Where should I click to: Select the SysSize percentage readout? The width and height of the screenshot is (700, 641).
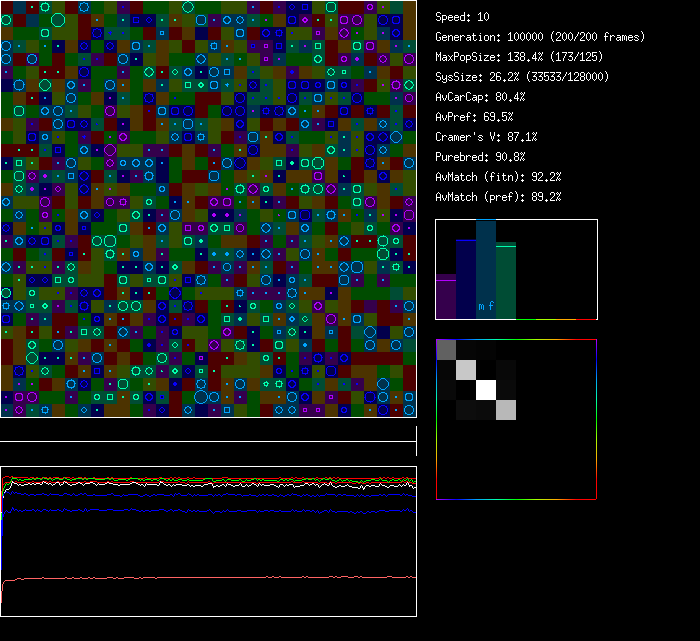click(x=522, y=77)
